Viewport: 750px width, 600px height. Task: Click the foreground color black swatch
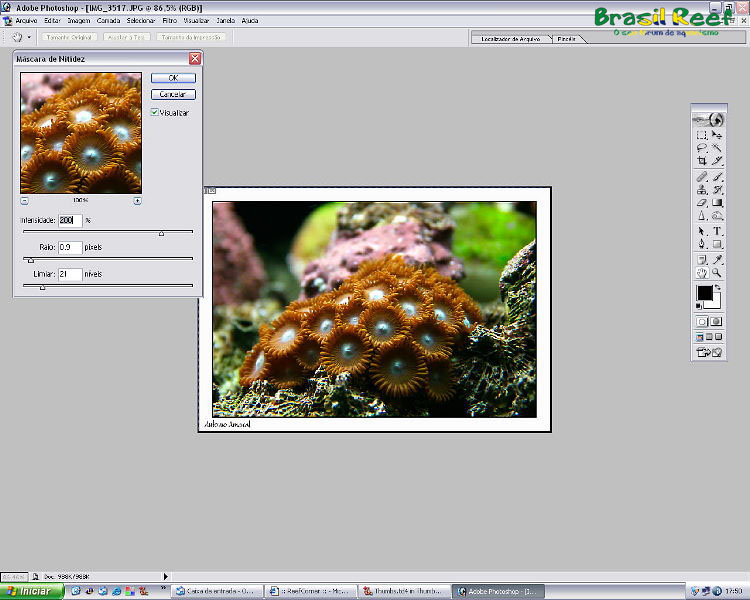(x=704, y=294)
